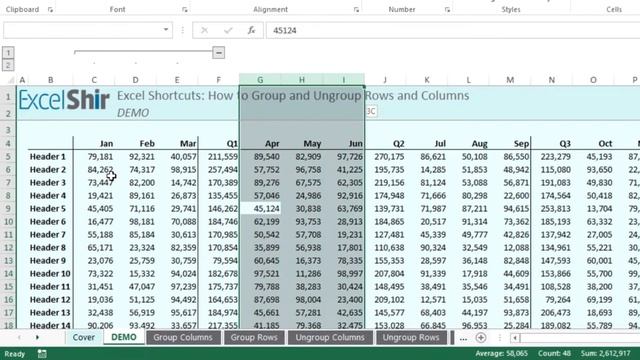Image resolution: width=640 pixels, height=360 pixels.
Task: Select column H header
Action: pyautogui.click(x=302, y=80)
